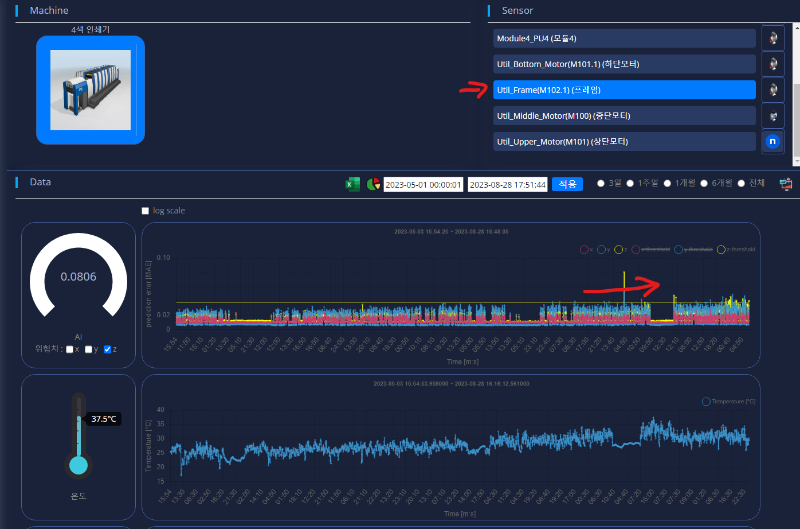Open the pie chart report icon
The height and width of the screenshot is (529, 800).
pos(373,184)
